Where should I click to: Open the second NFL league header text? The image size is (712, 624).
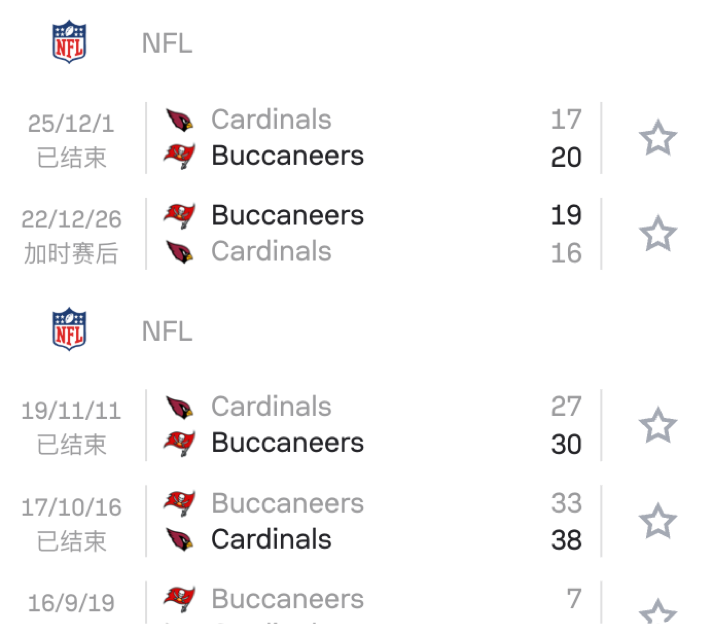coord(167,331)
